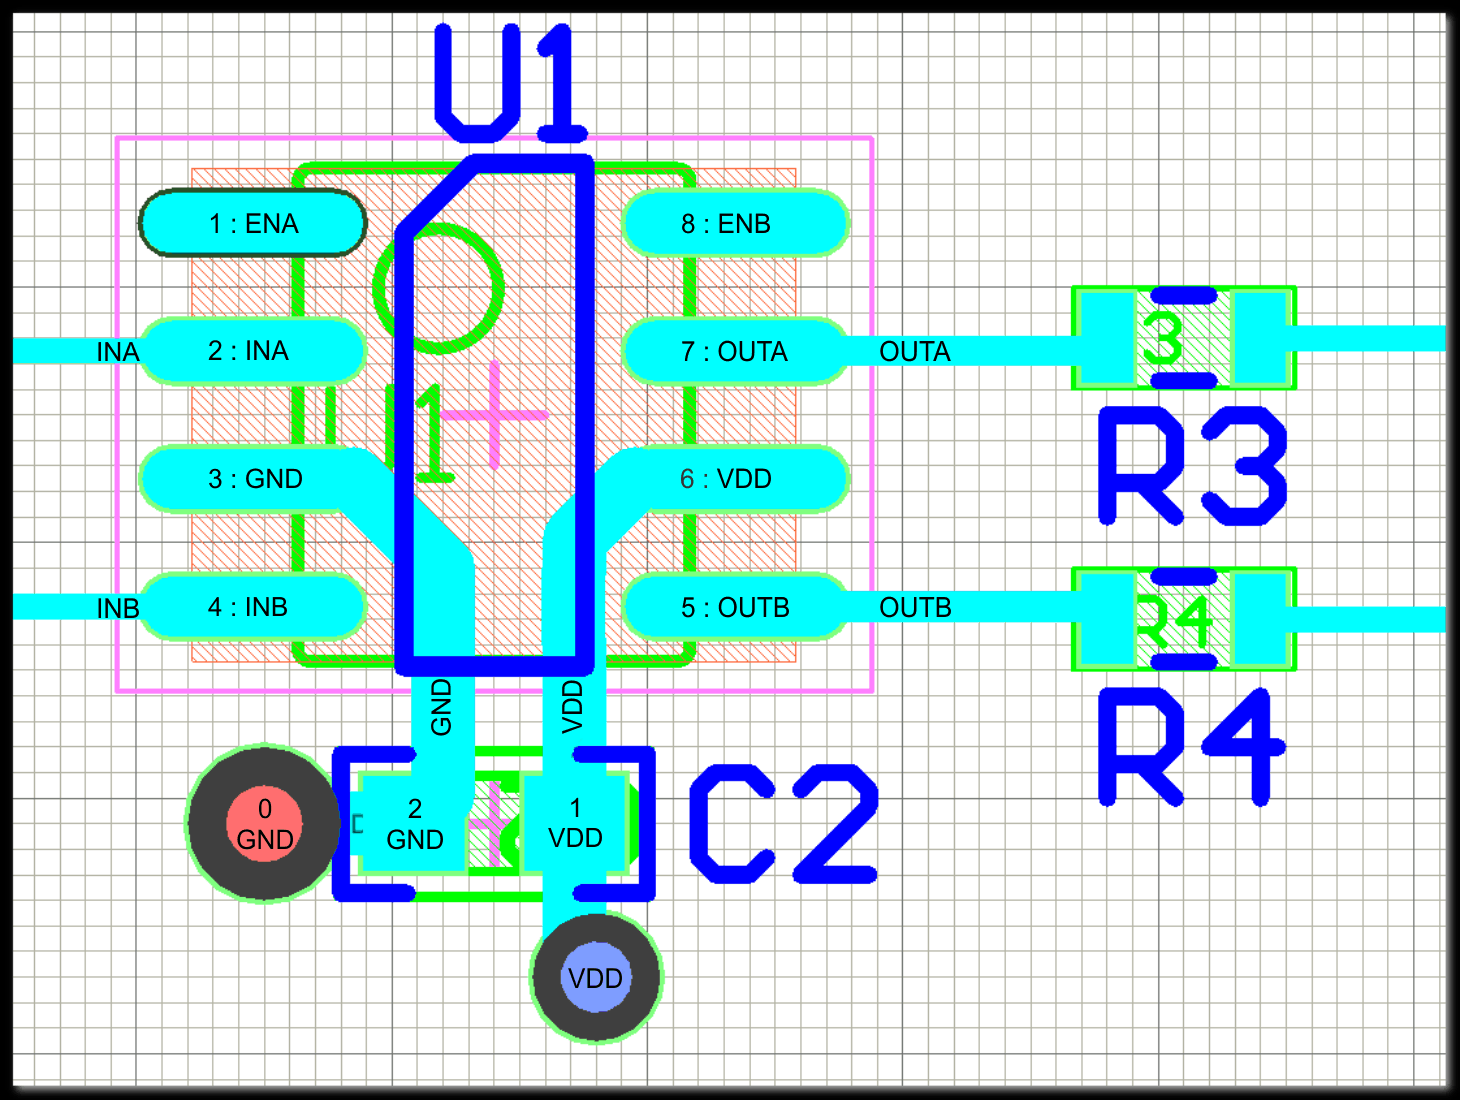Click the blue VDD via
Screen dimensions: 1460x1100
(596, 977)
